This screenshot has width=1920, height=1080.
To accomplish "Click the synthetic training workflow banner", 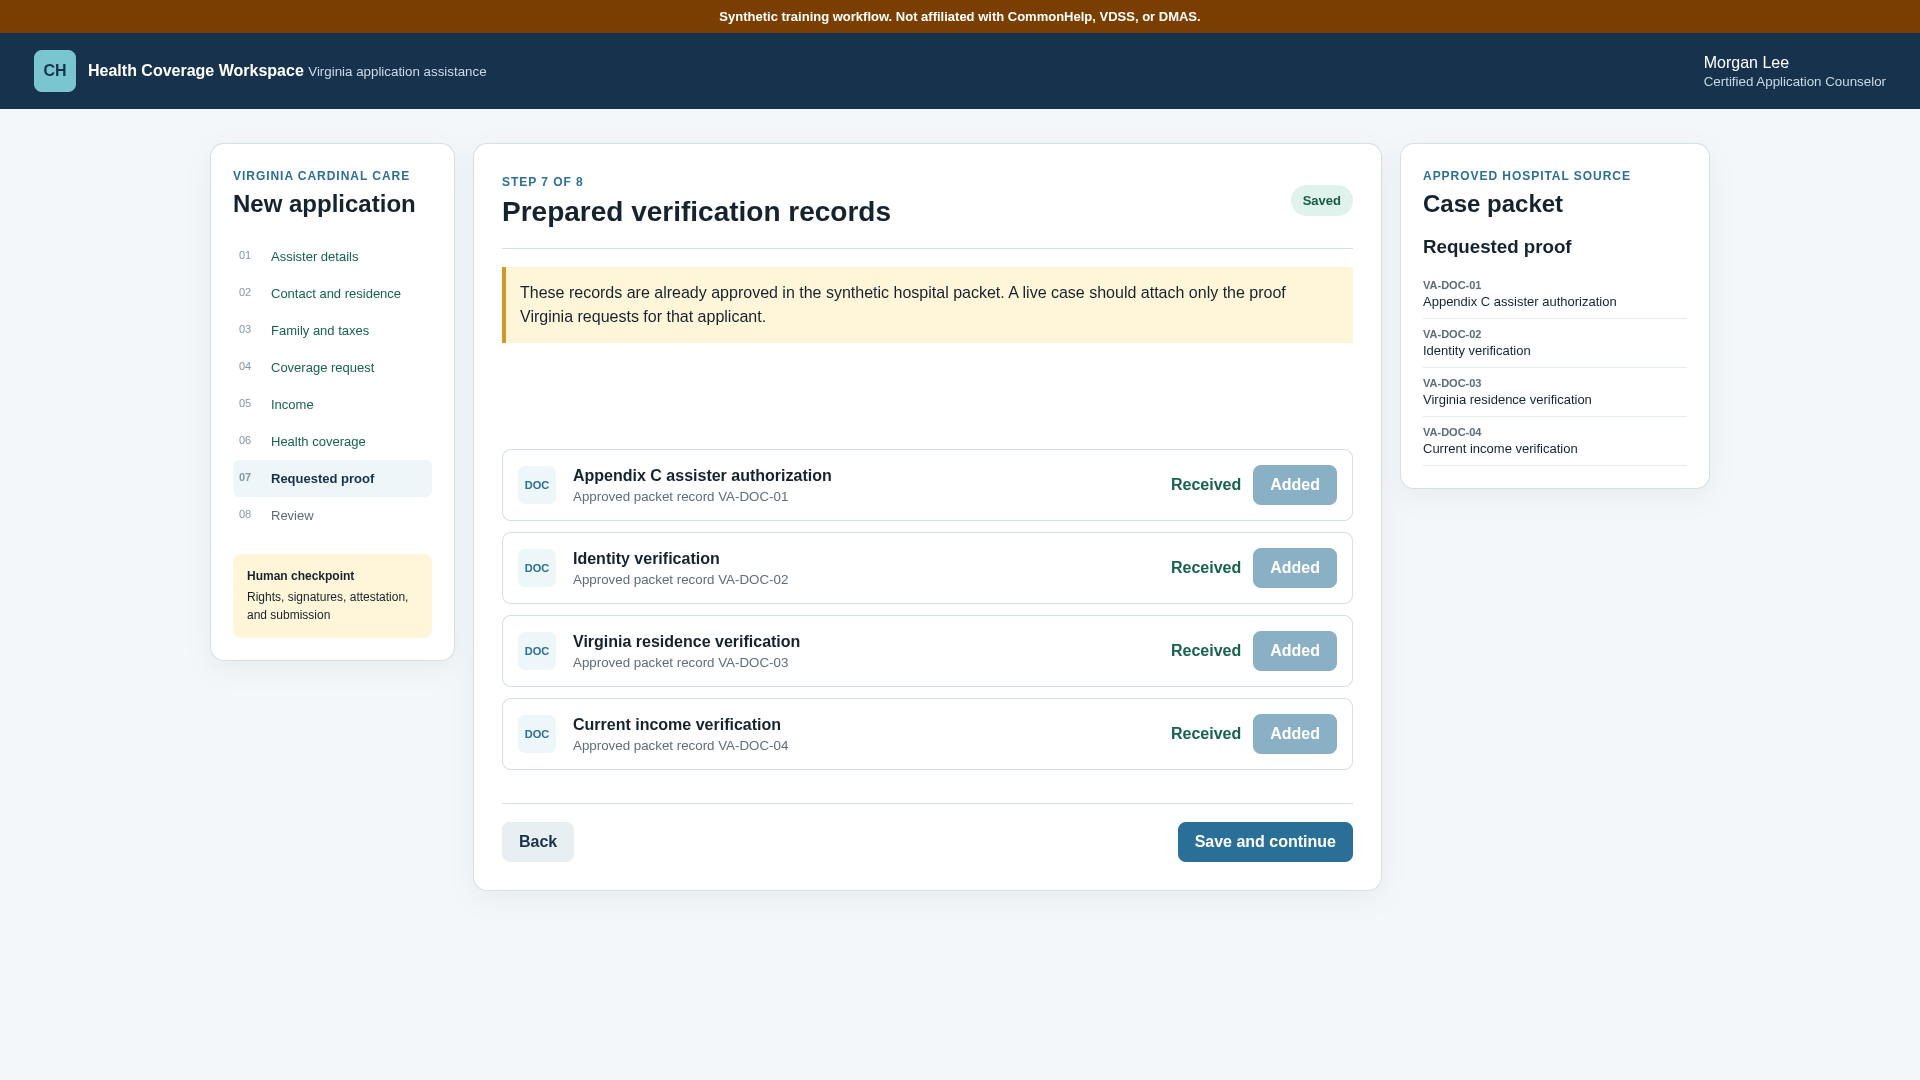I will coord(960,17).
